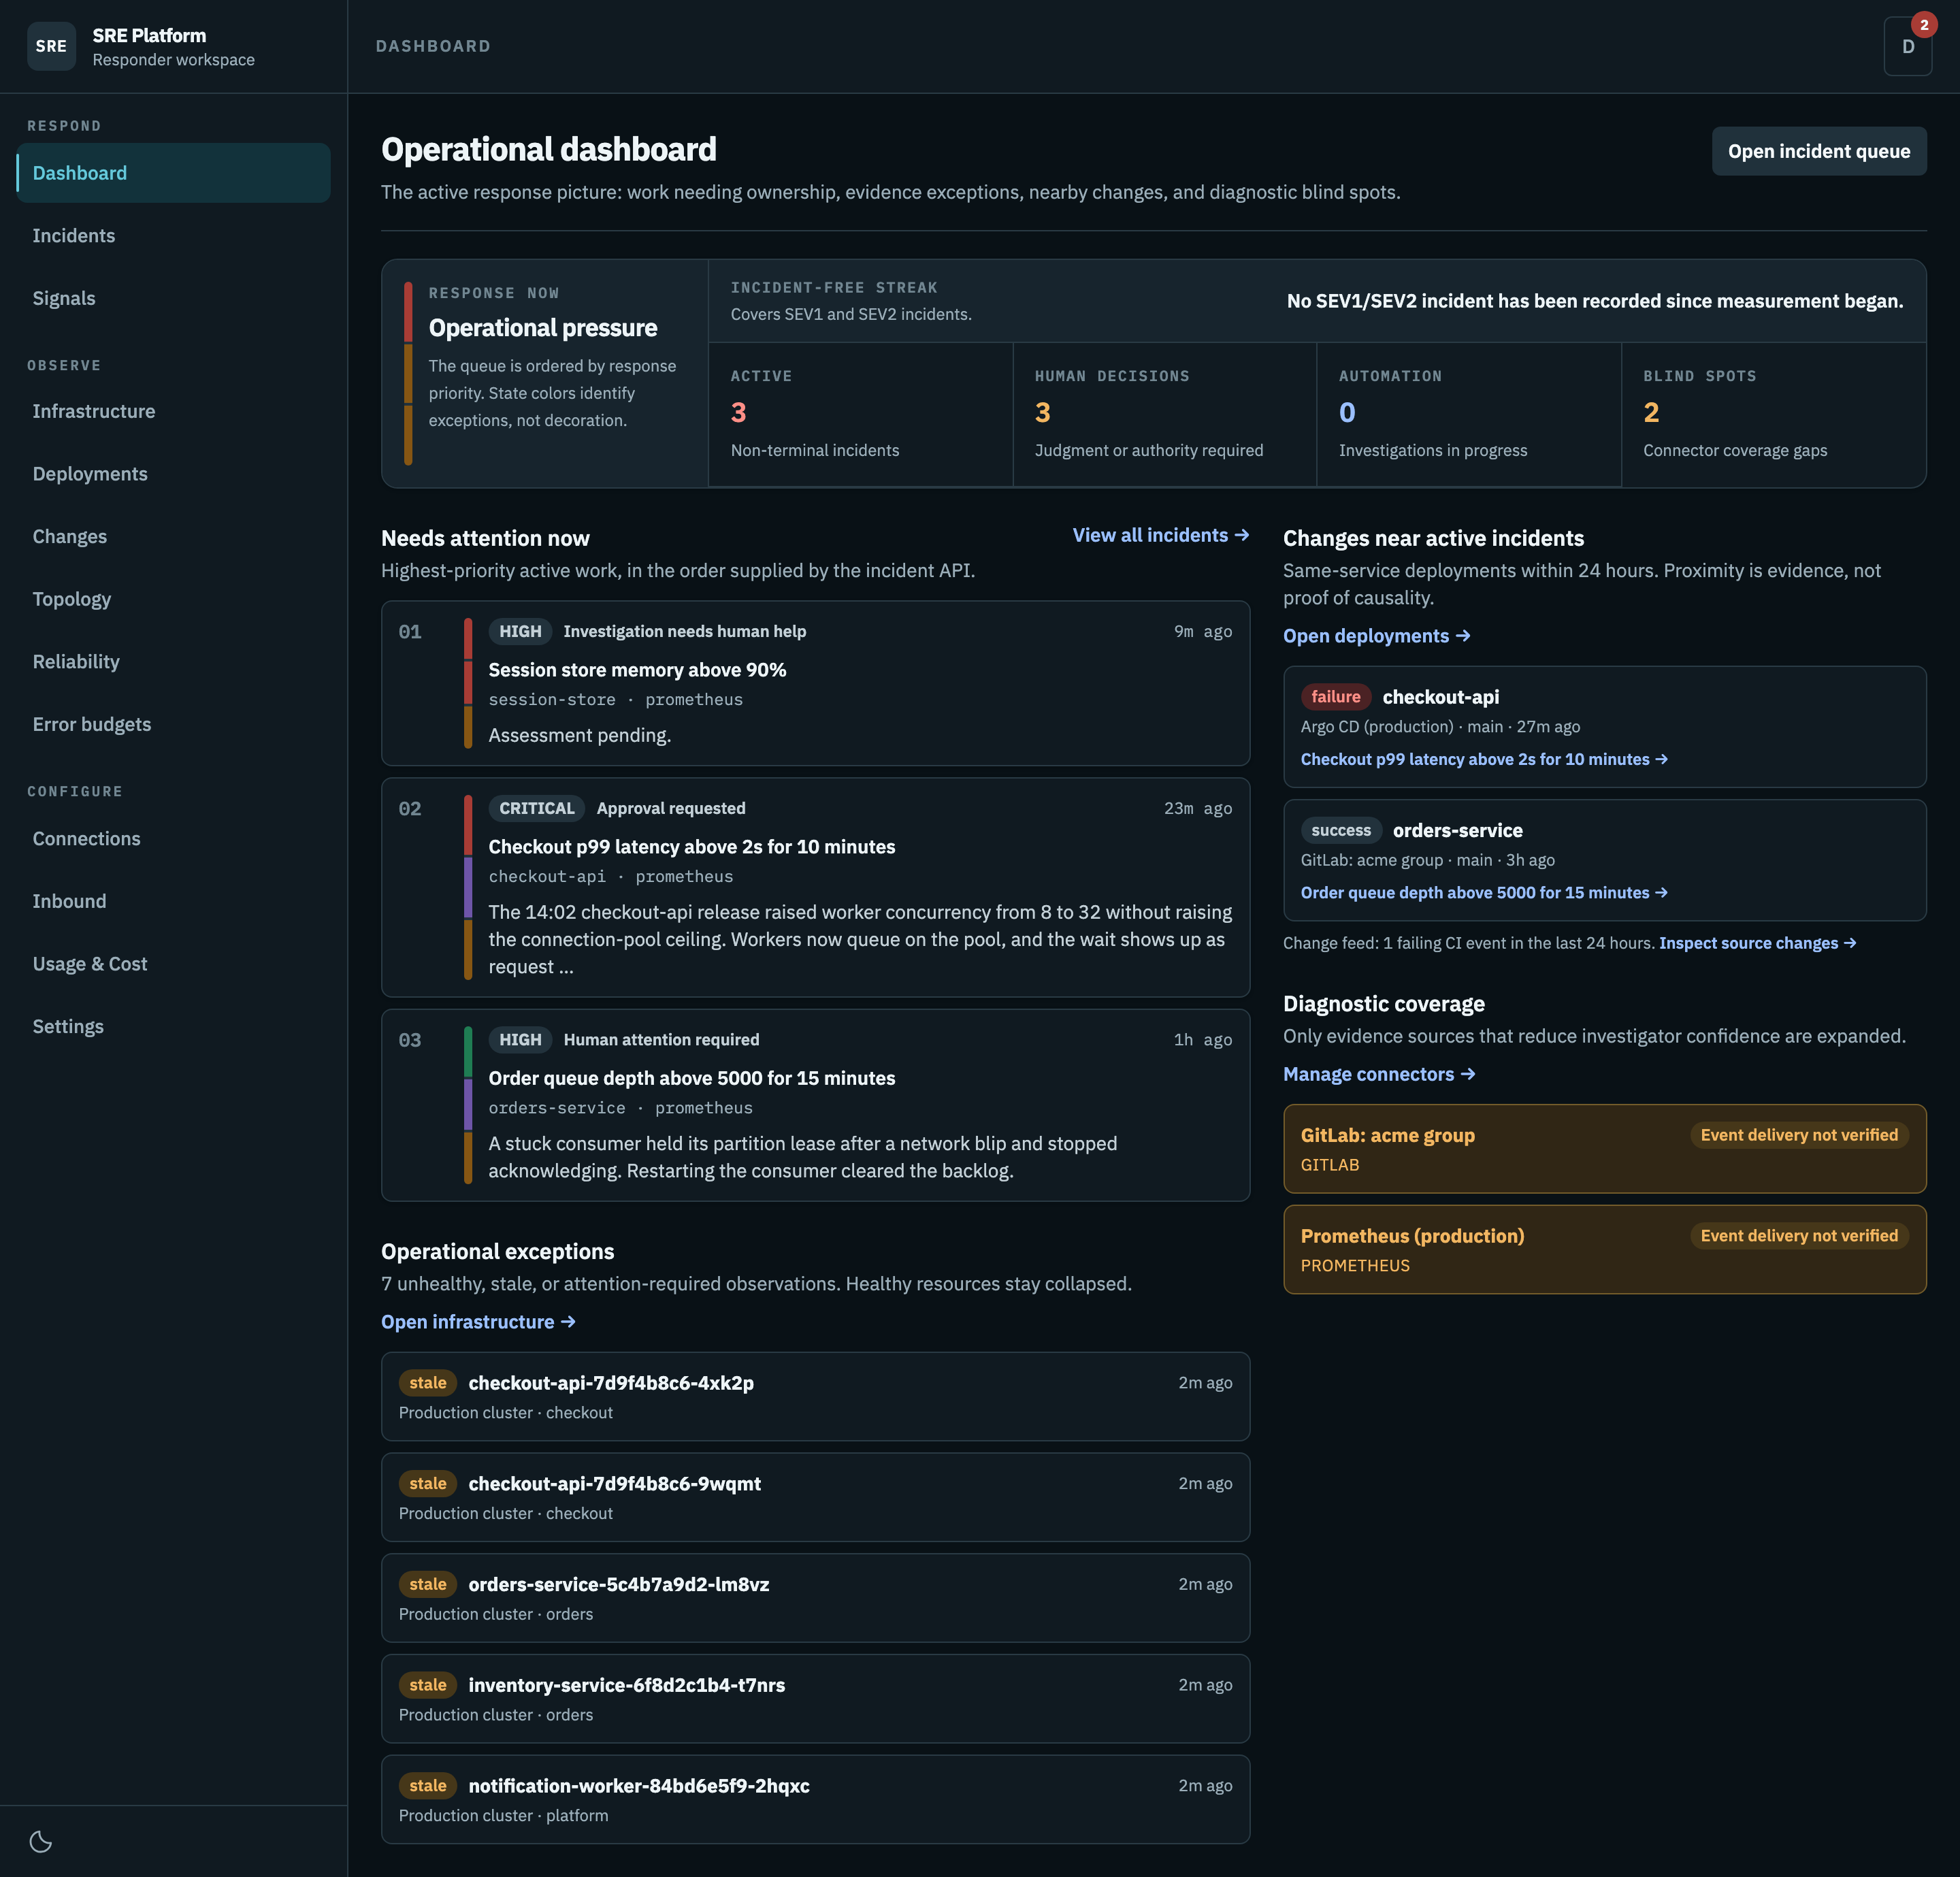Click the CRITICAL severity badge
Screen dimensions: 1960x1877
pos(537,808)
